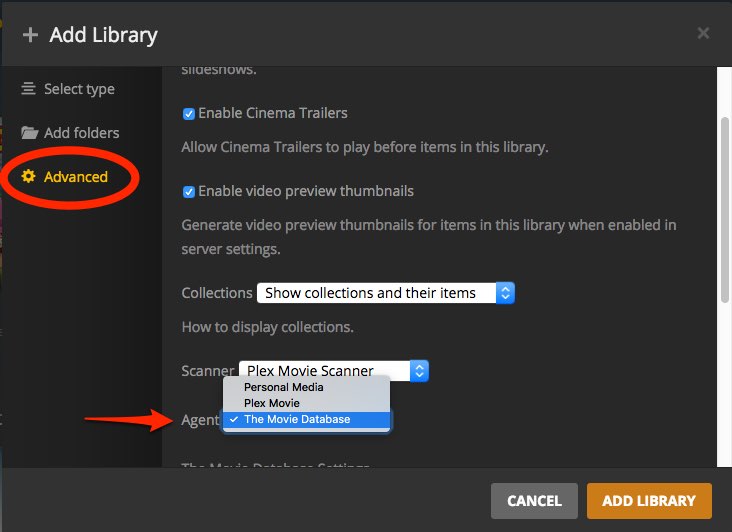
Task: Click the Enable Cinema Trailers label
Action: [x=273, y=113]
